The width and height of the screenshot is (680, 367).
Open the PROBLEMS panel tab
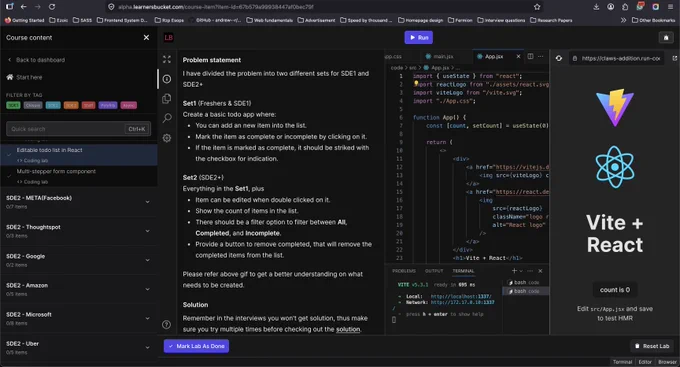[404, 271]
